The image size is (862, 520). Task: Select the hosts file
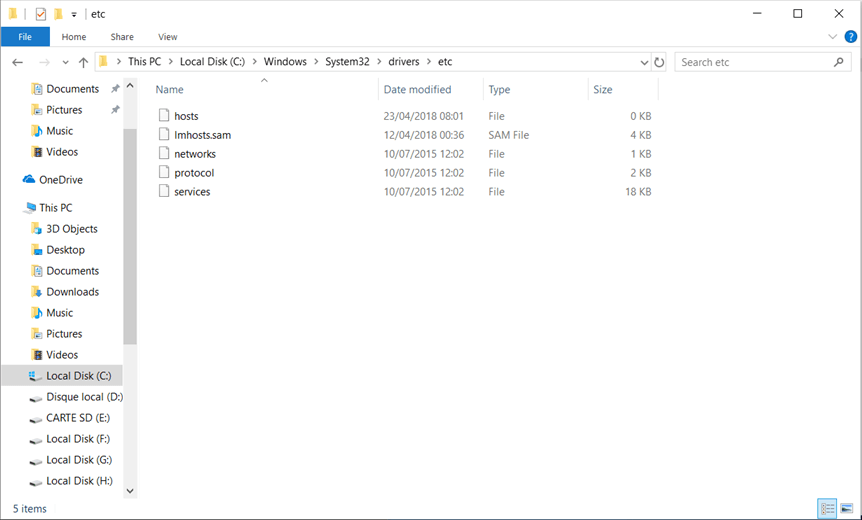tap(186, 116)
